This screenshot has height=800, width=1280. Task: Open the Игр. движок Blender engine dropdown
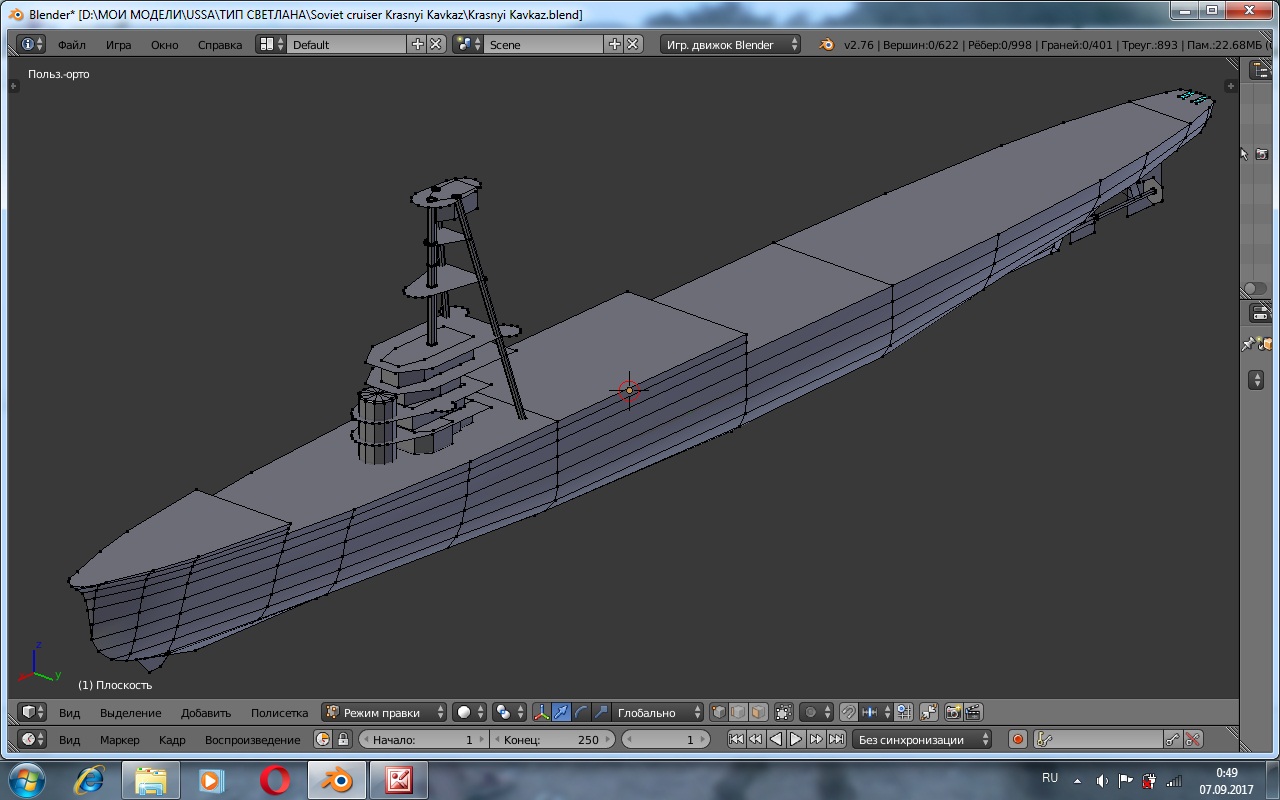click(731, 45)
